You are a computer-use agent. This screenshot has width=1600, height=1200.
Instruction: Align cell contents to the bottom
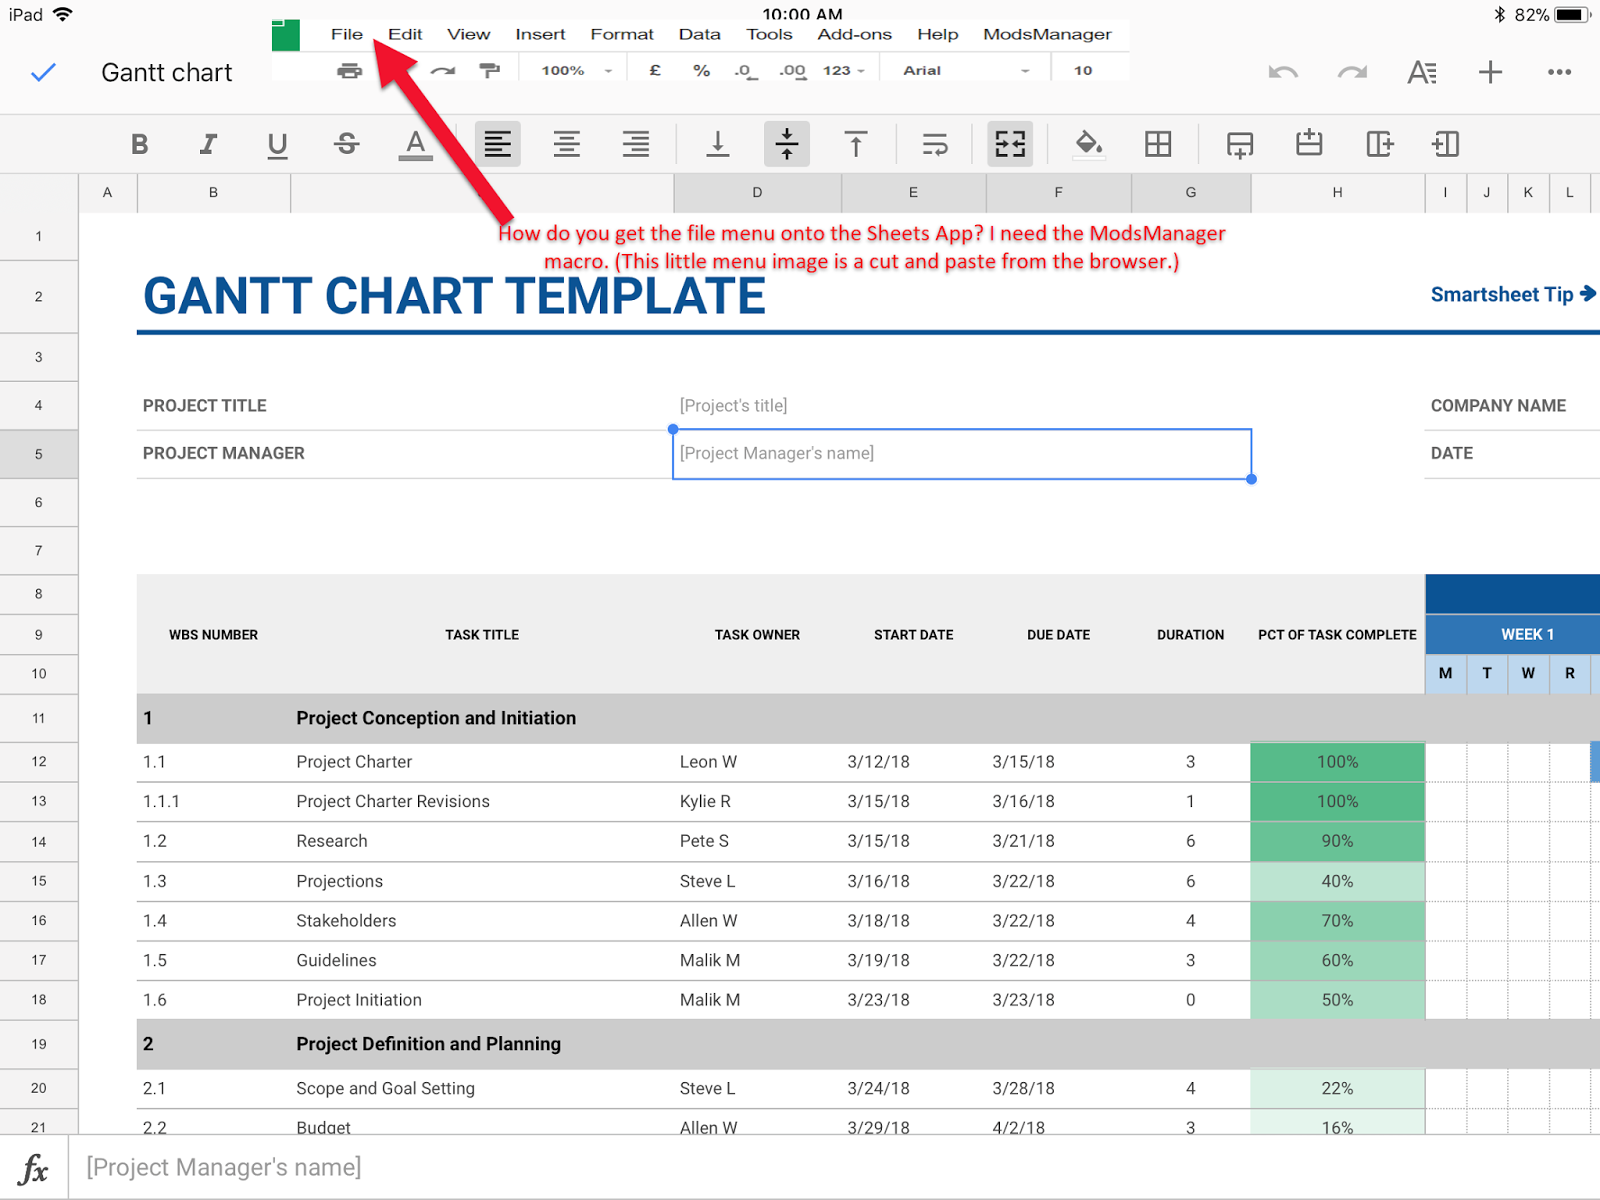tap(717, 145)
